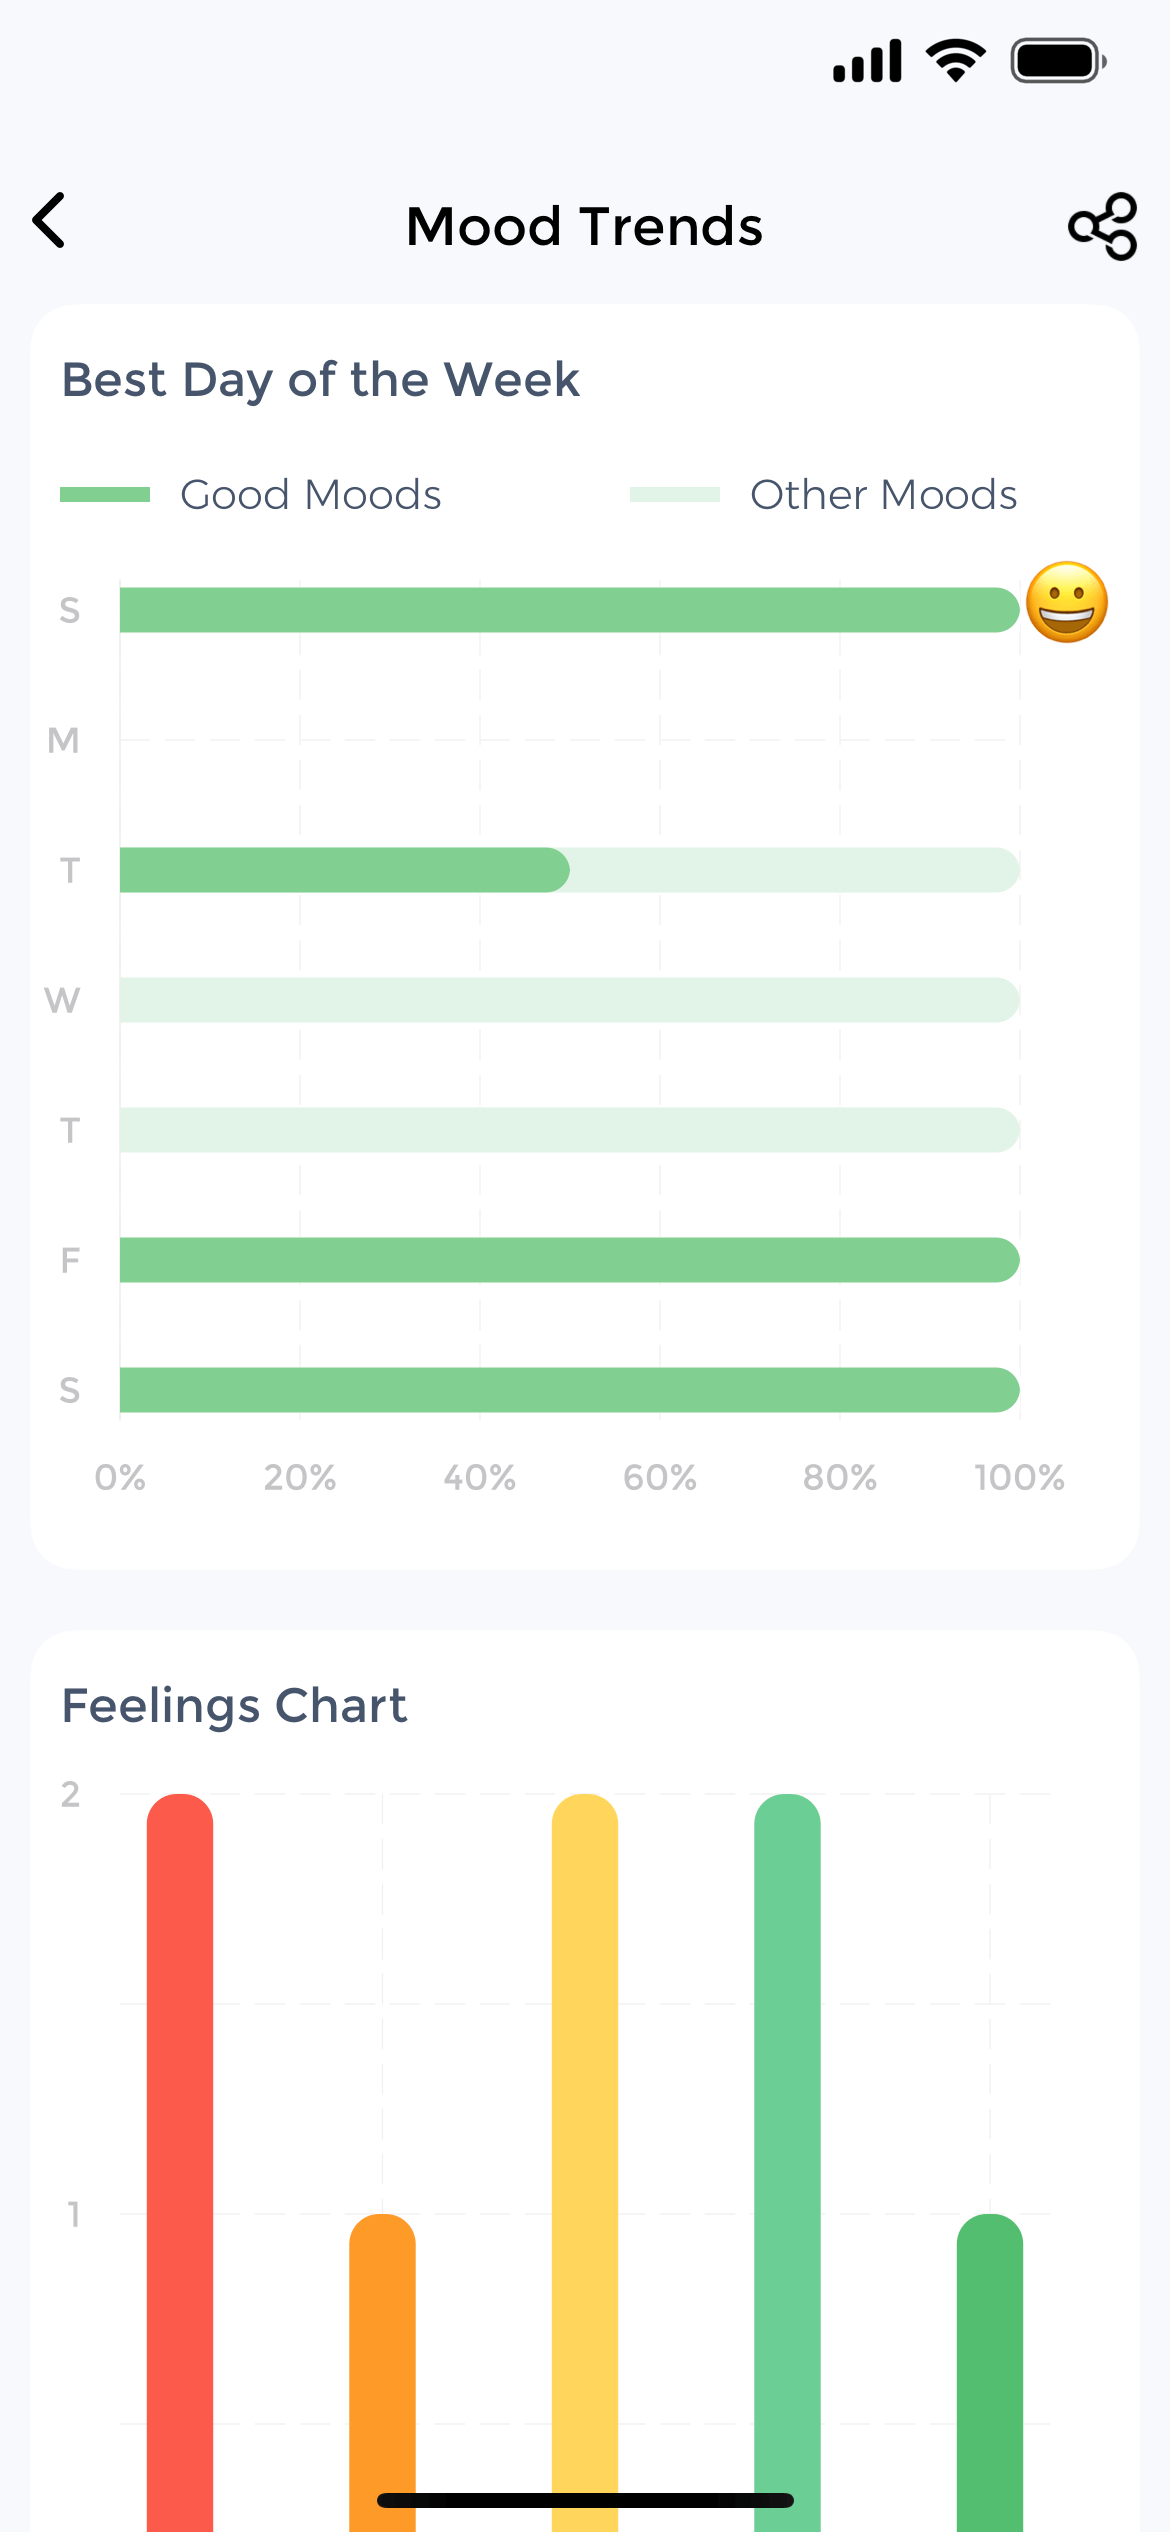The width and height of the screenshot is (1170, 2532).
Task: Tap the good moods portion of Tuesday bar
Action: (x=344, y=870)
